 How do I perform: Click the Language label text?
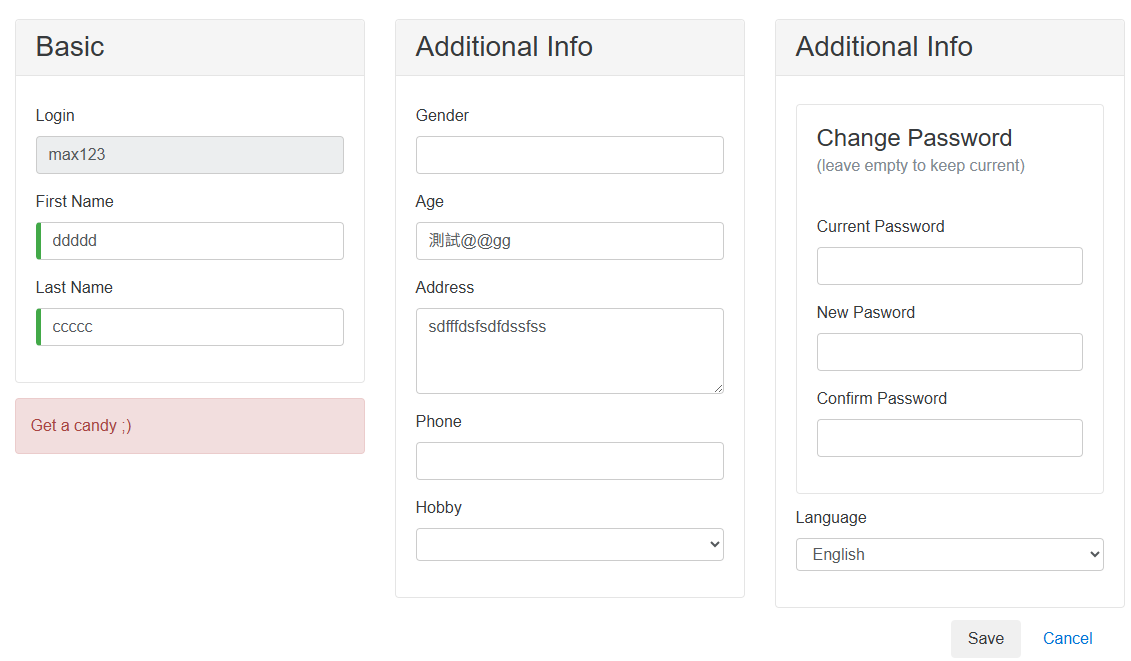pos(830,518)
